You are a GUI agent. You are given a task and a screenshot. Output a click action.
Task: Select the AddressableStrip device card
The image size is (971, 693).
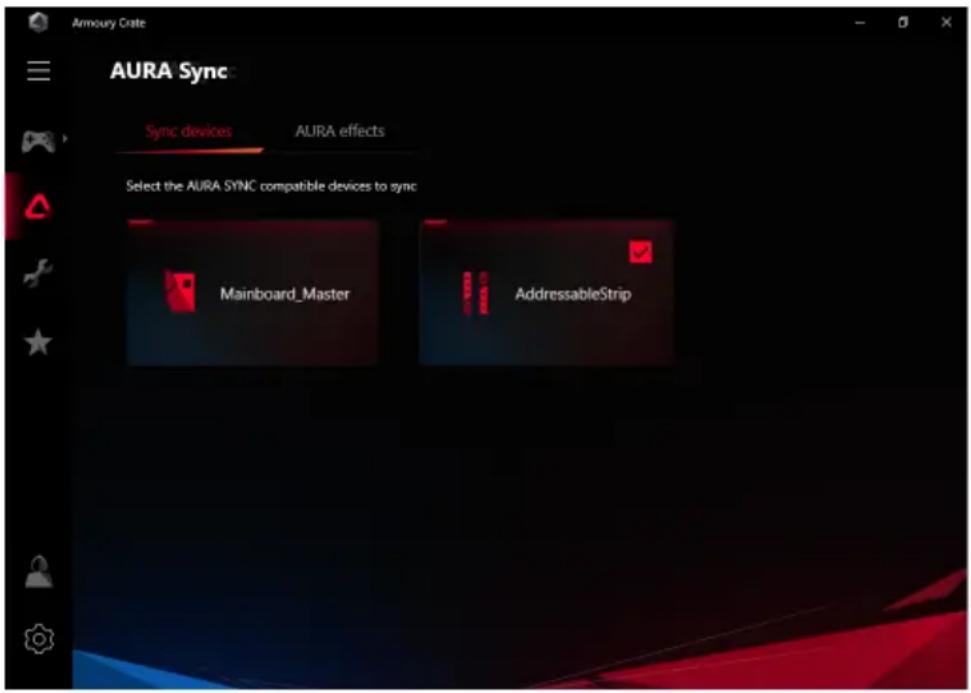[546, 293]
